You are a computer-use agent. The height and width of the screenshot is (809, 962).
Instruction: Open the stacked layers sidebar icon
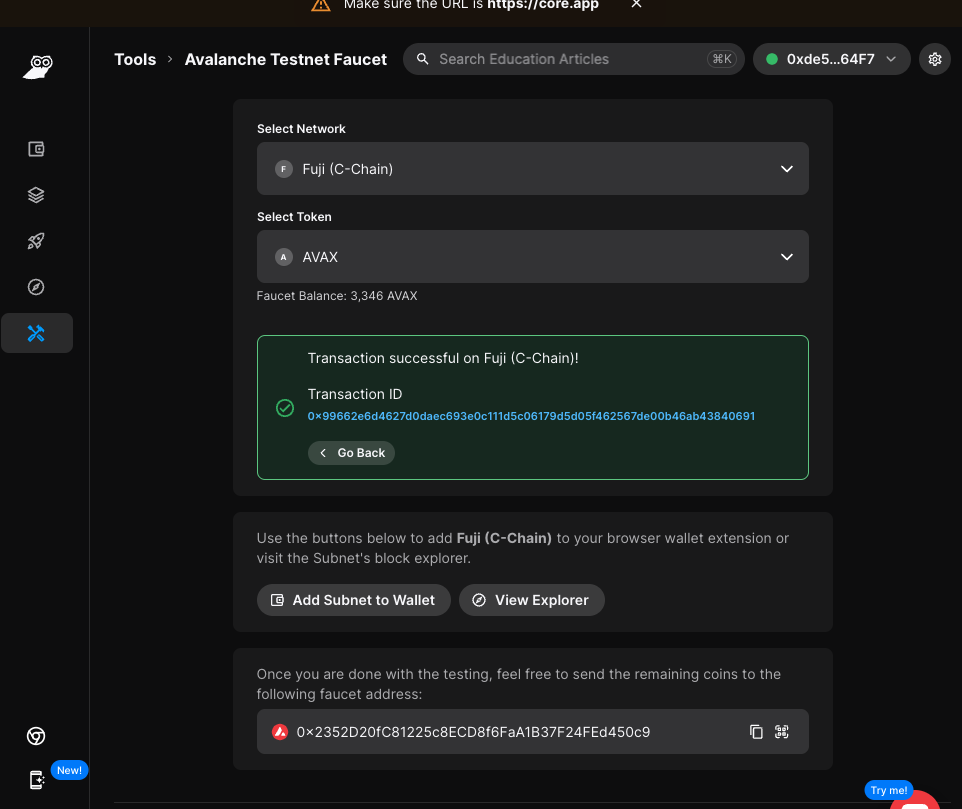tap(36, 195)
